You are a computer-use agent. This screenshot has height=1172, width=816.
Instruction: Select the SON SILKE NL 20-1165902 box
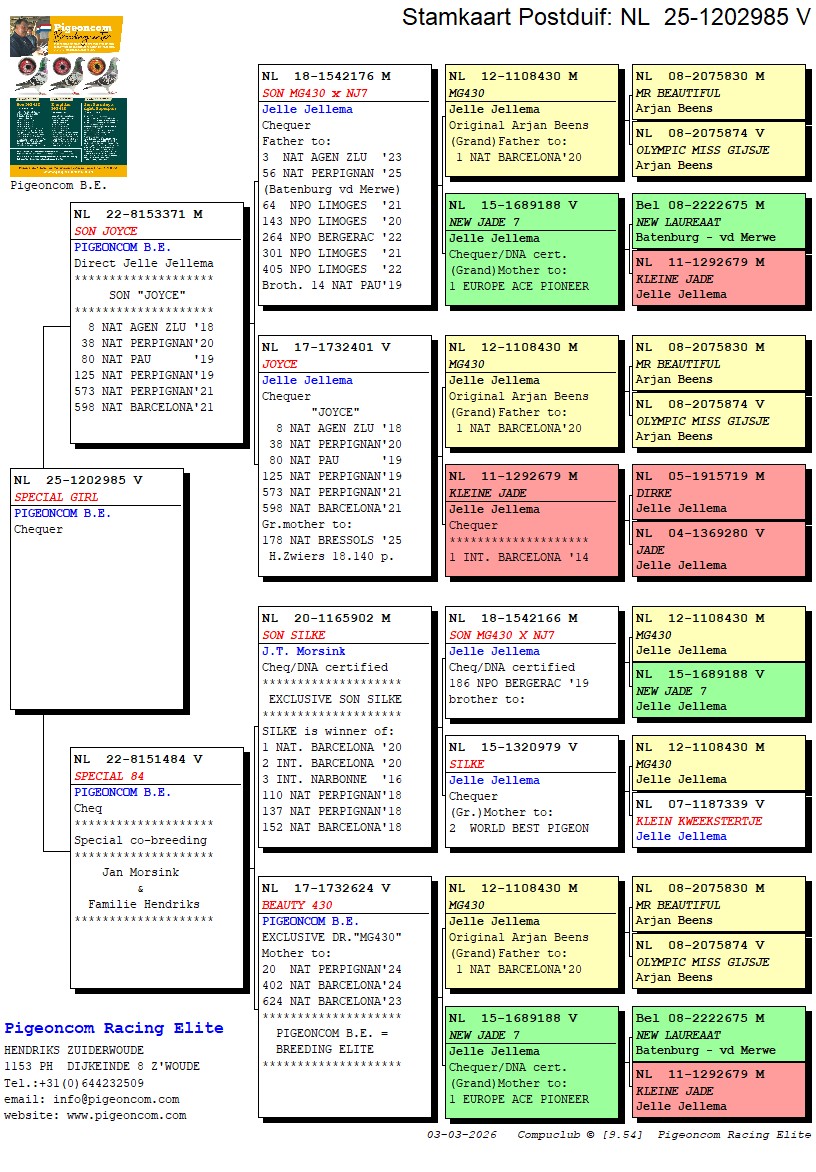(345, 731)
